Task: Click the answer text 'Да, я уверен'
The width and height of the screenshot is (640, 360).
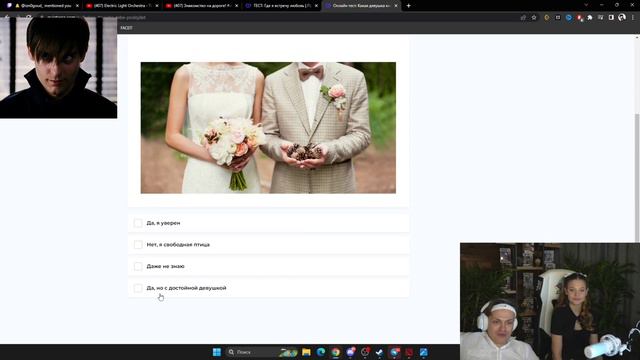Action: point(163,223)
